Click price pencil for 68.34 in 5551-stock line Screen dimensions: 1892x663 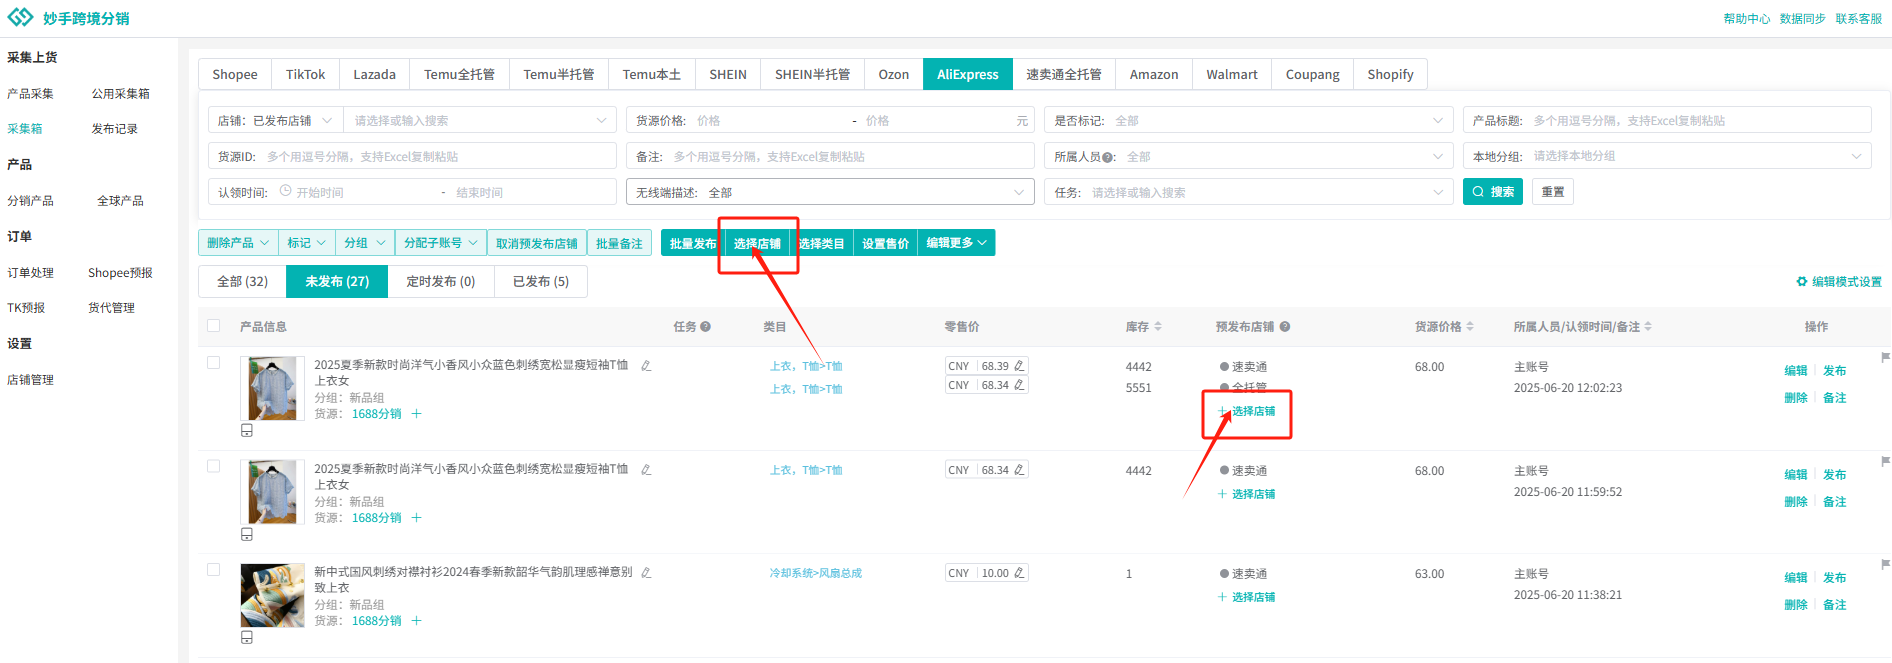(x=1019, y=385)
